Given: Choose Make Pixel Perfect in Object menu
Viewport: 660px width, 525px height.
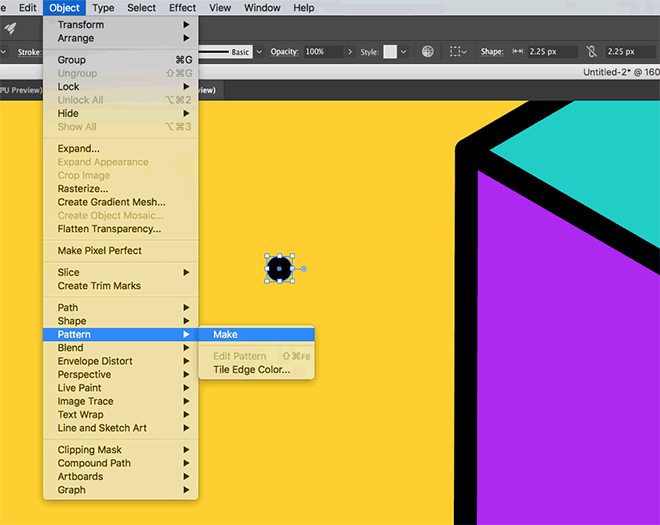Looking at the screenshot, I should [100, 251].
